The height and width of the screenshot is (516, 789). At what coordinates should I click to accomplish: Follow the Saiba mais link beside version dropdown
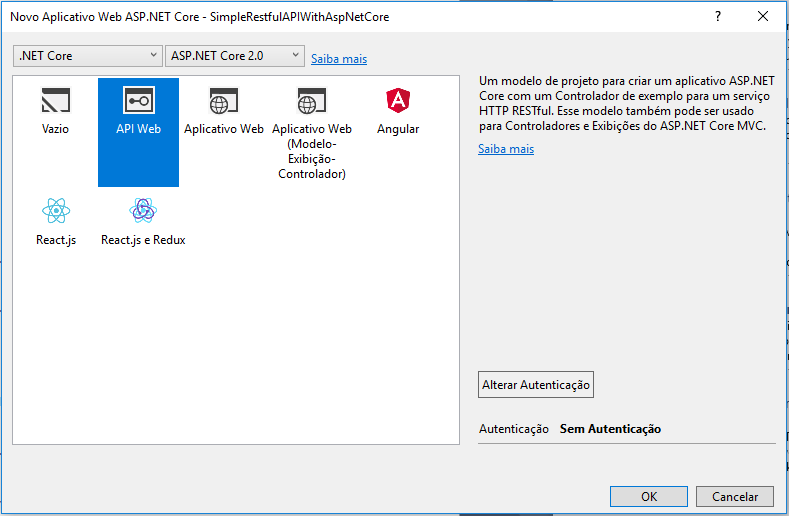click(339, 59)
